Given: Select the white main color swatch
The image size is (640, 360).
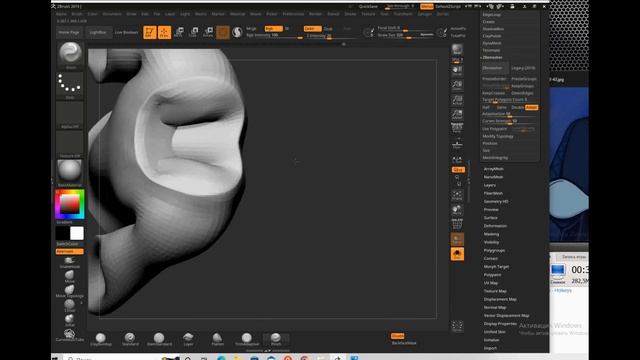Looking at the screenshot, I should tap(77, 233).
